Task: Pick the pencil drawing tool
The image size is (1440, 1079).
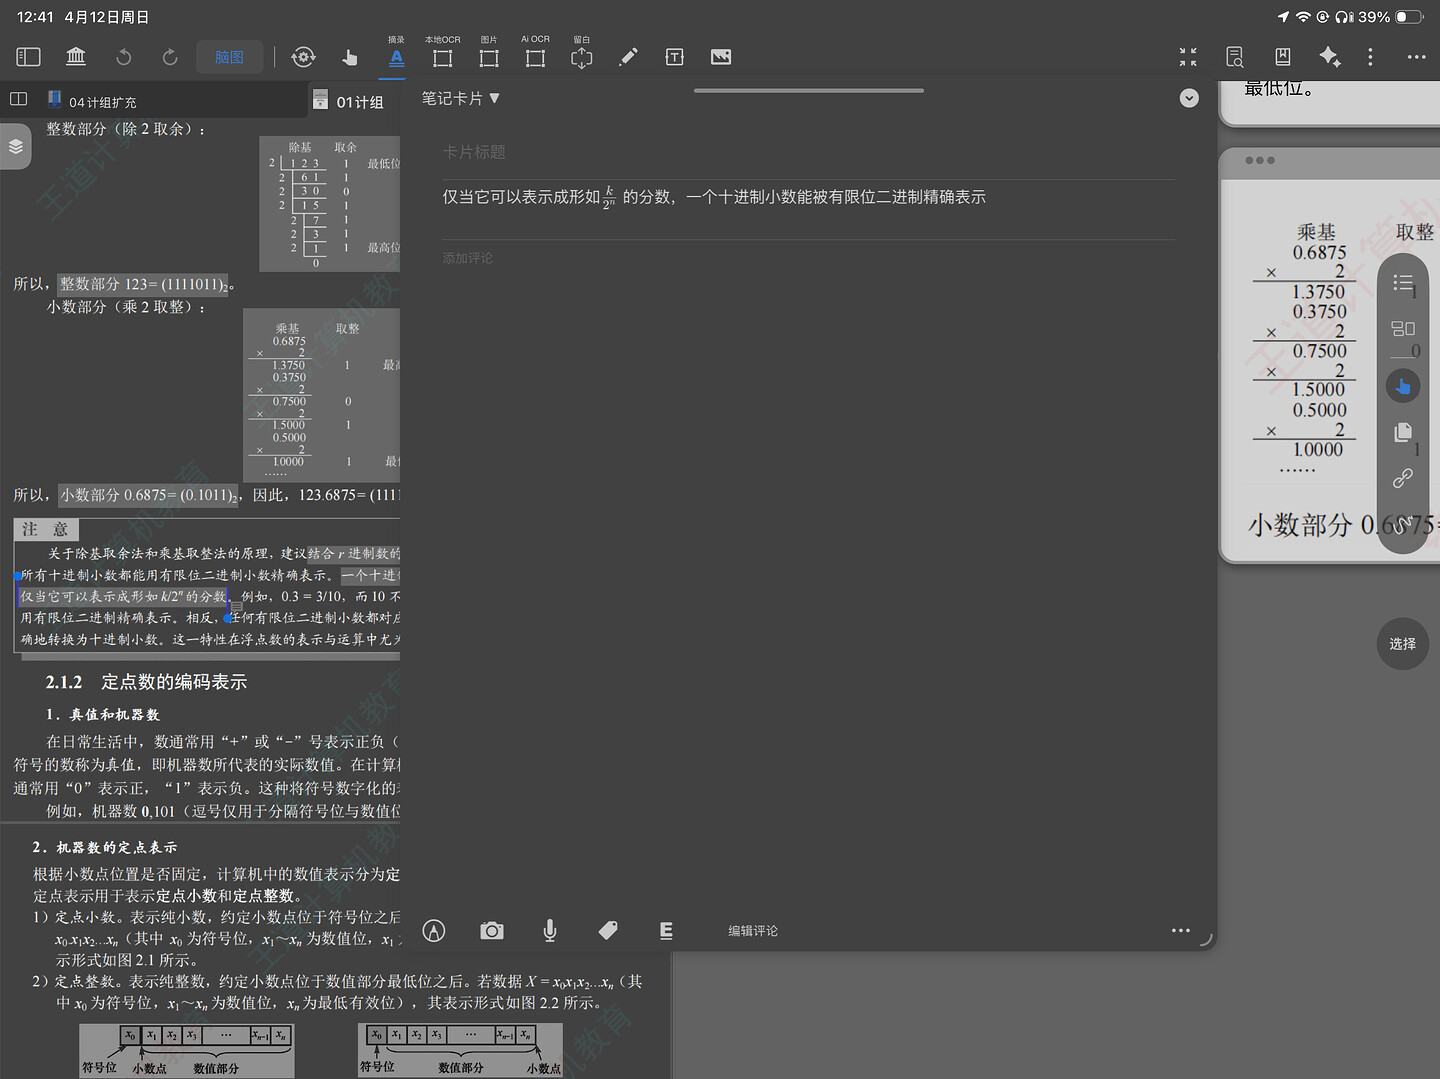Action: [x=628, y=57]
